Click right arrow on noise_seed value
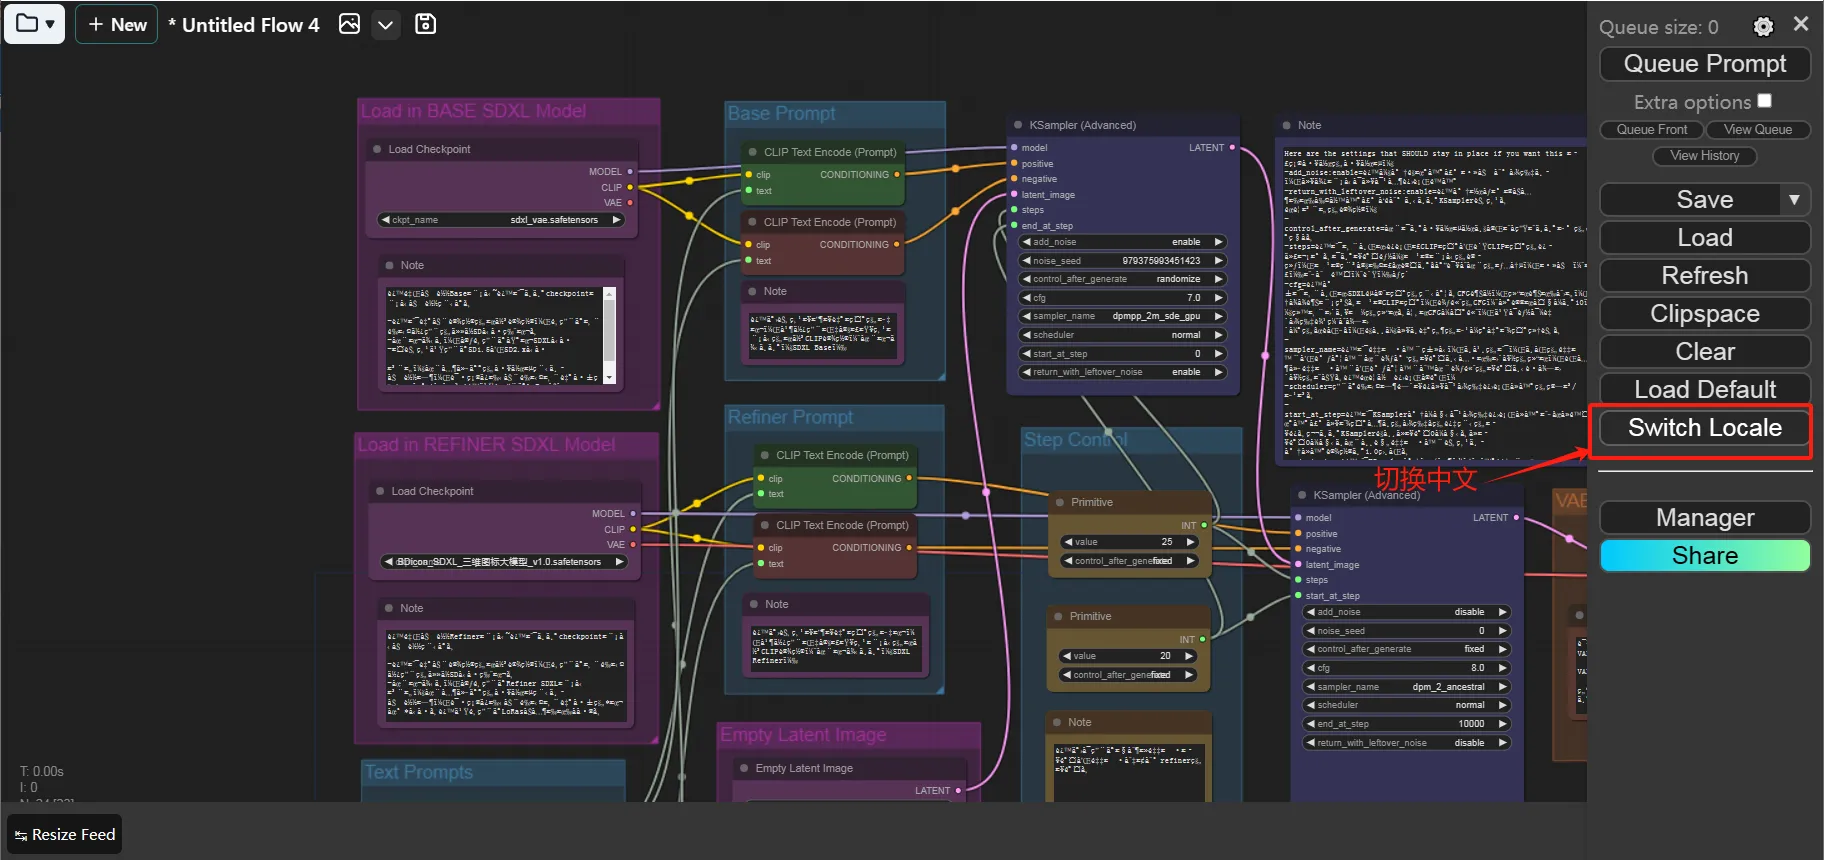 coord(1218,261)
